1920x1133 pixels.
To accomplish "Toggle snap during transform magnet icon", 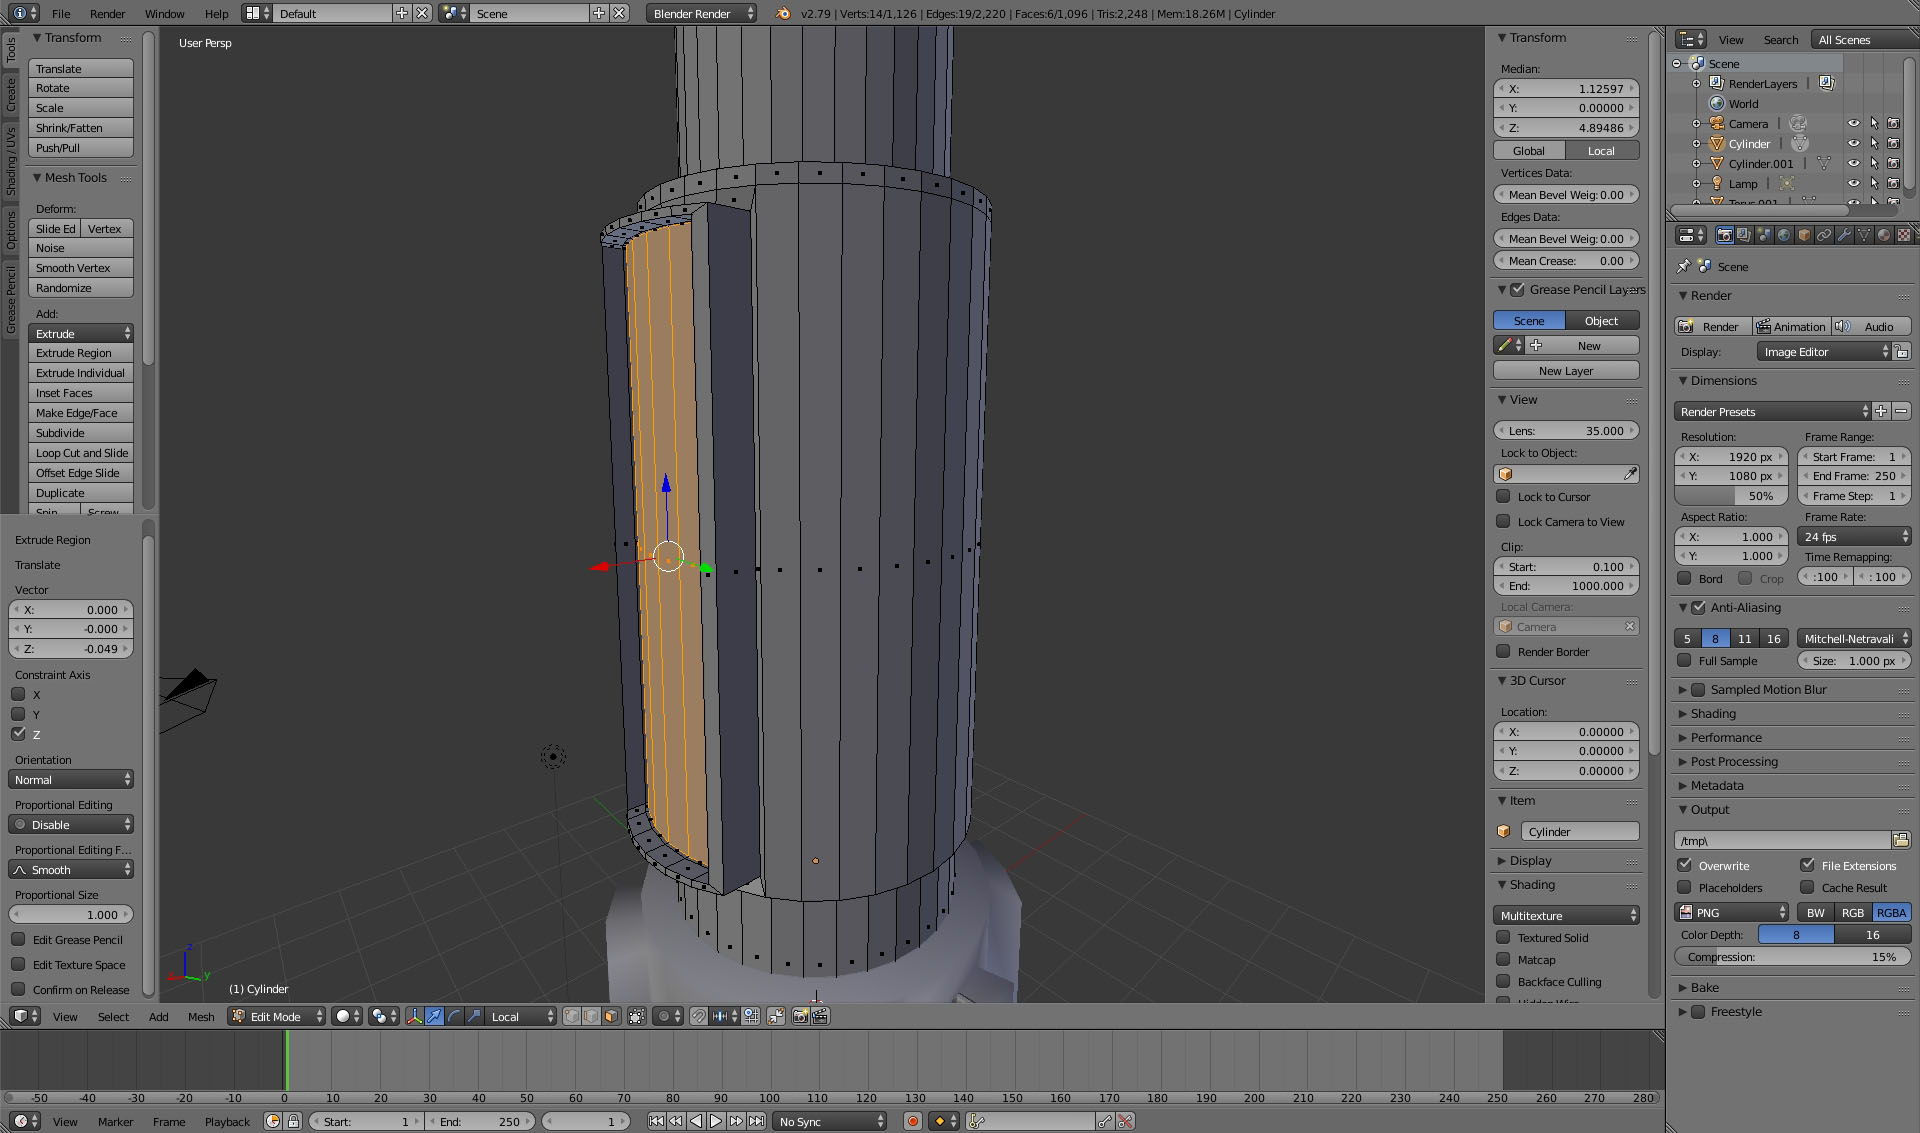I will (699, 1016).
